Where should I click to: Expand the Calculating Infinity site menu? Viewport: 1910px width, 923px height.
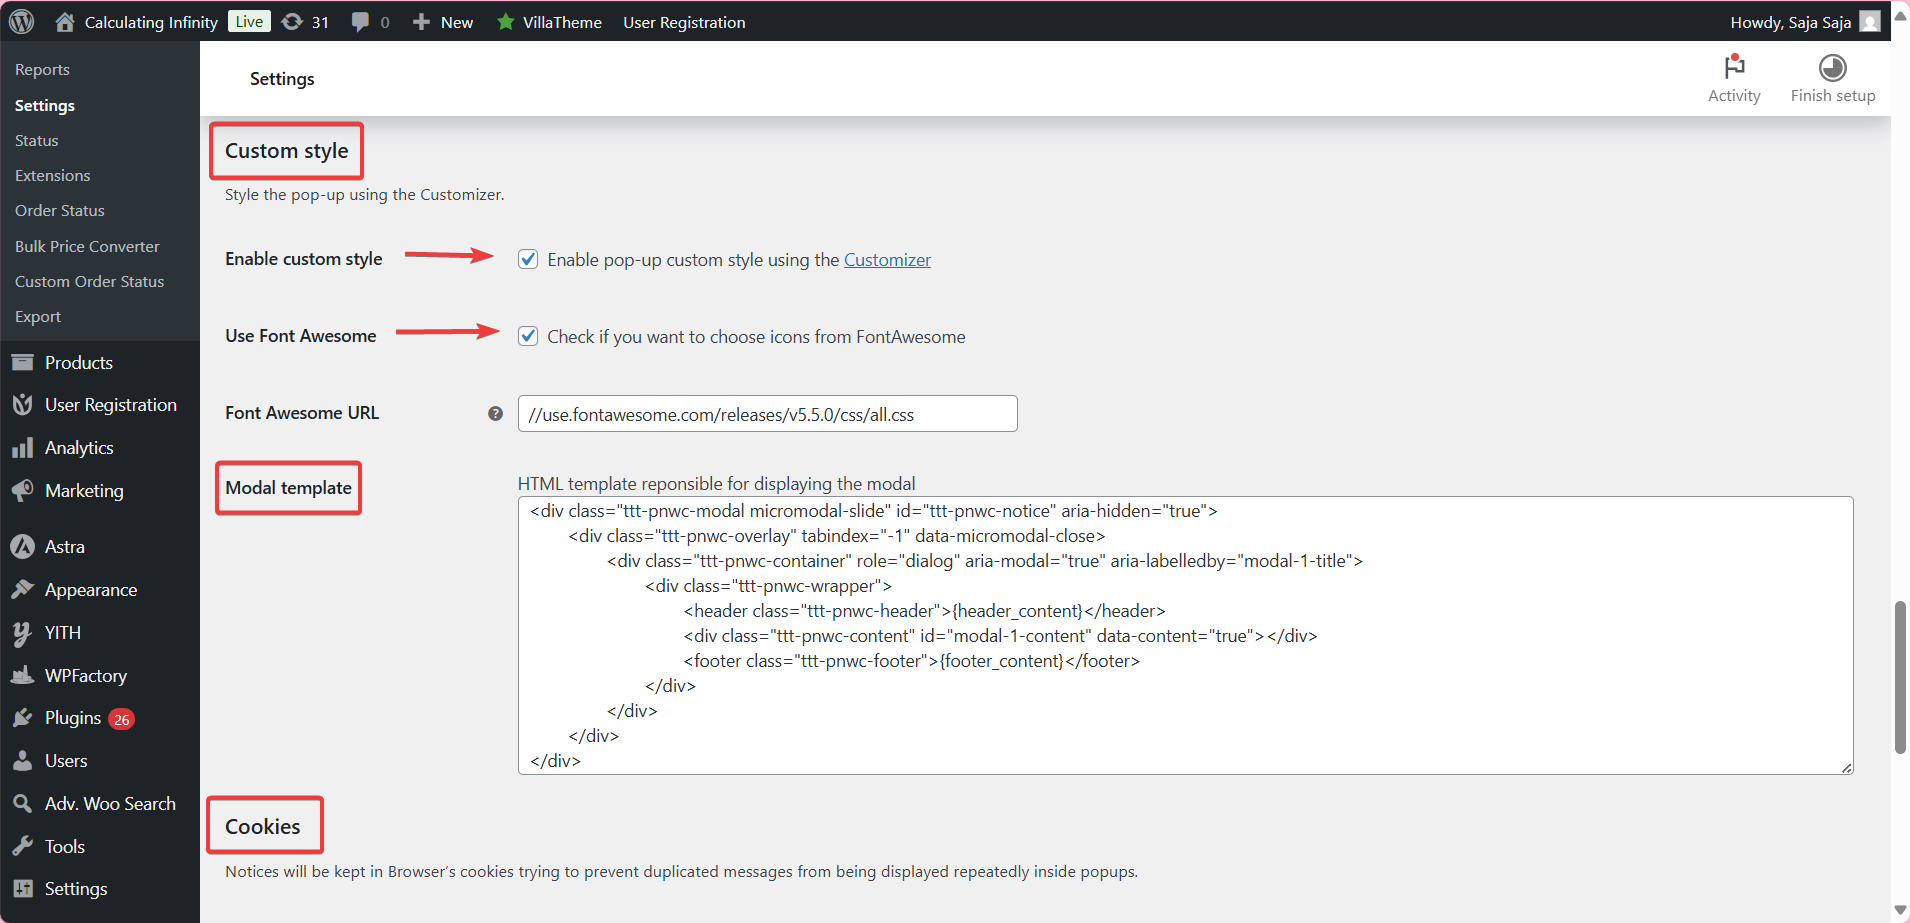tap(150, 22)
